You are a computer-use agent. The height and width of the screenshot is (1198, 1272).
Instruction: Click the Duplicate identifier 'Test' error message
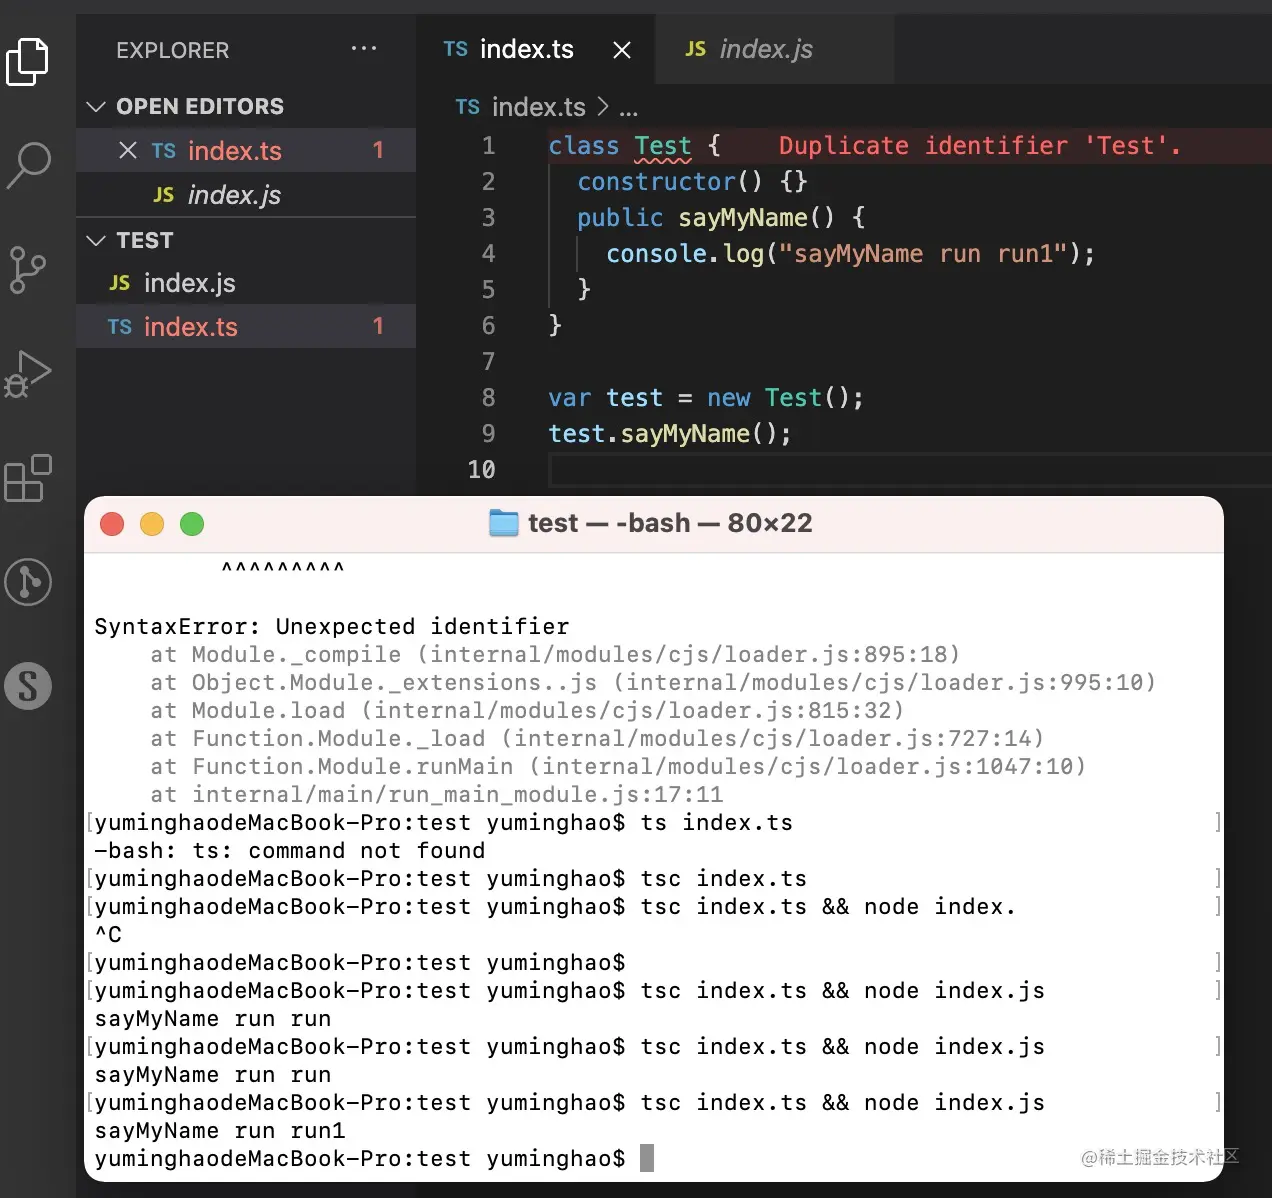[979, 146]
